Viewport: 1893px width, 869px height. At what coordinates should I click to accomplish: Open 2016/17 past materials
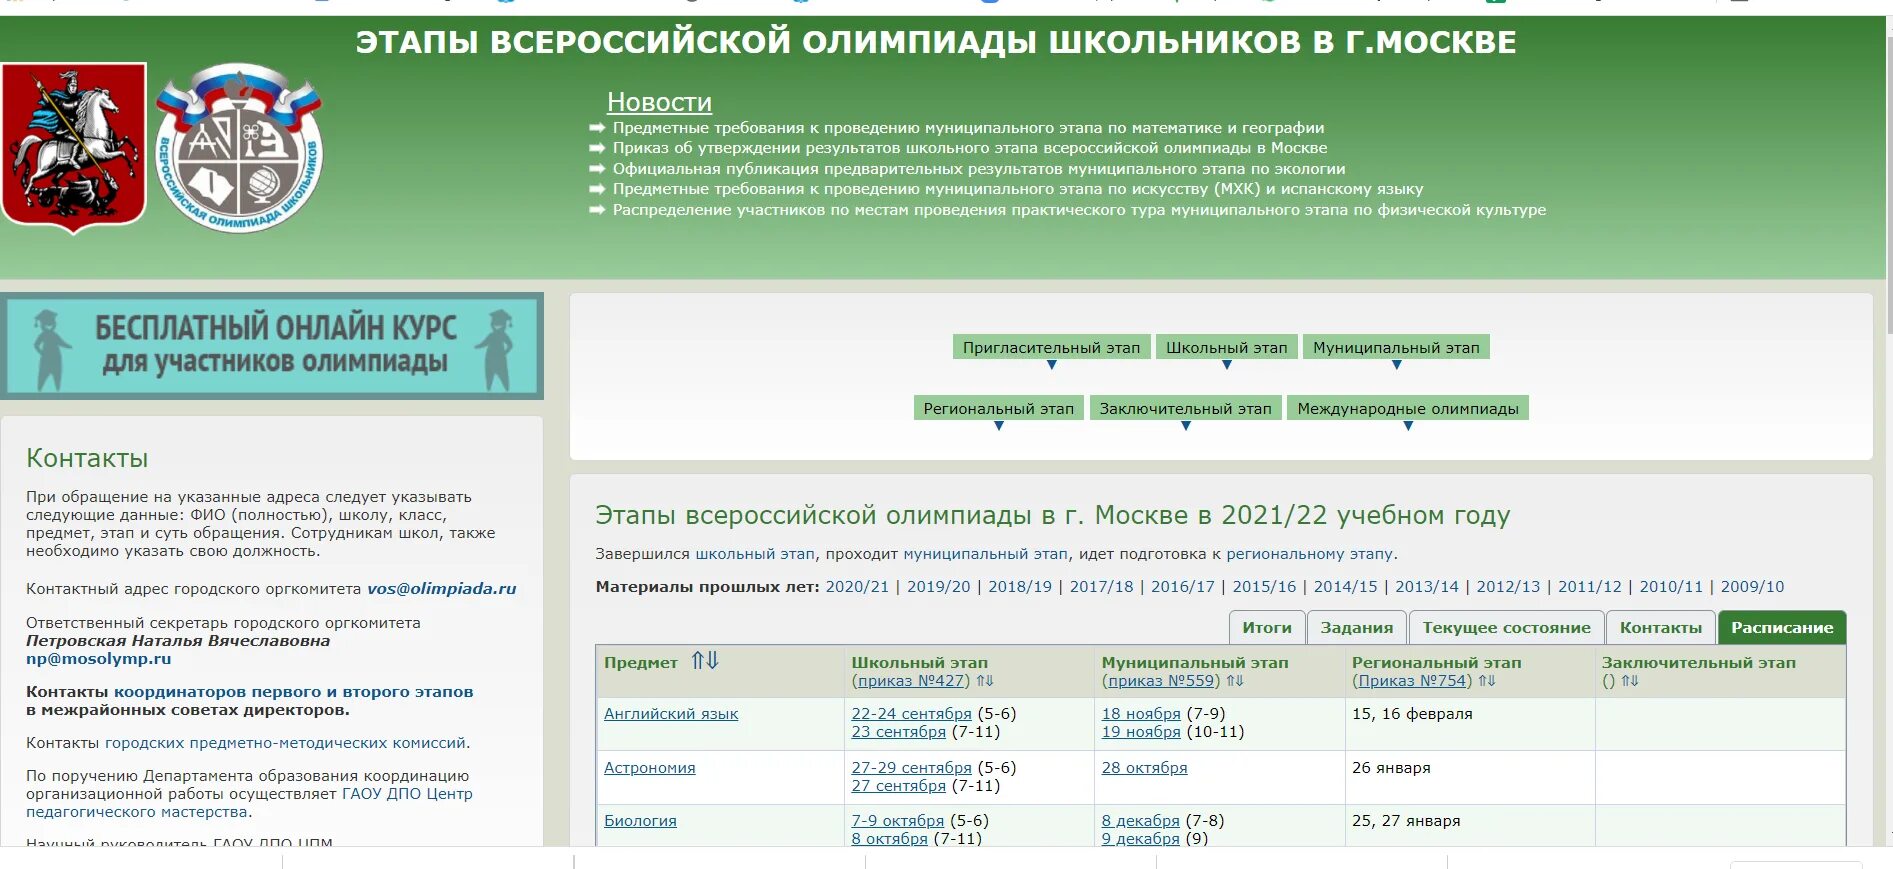pos(1183,587)
